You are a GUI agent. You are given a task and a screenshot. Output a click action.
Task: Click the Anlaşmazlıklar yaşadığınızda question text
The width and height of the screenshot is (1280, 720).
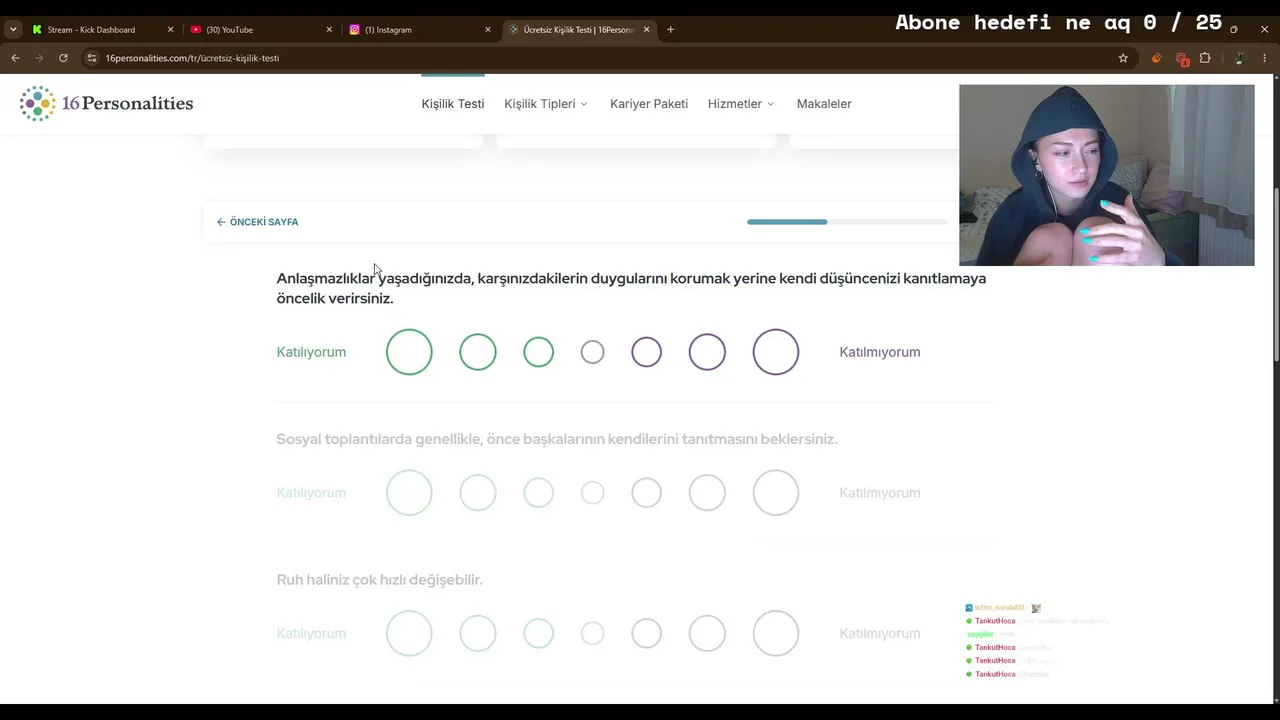point(631,288)
